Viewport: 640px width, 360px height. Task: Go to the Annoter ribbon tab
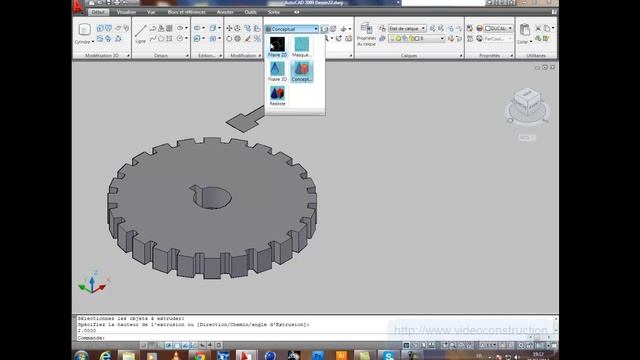[x=225, y=12]
